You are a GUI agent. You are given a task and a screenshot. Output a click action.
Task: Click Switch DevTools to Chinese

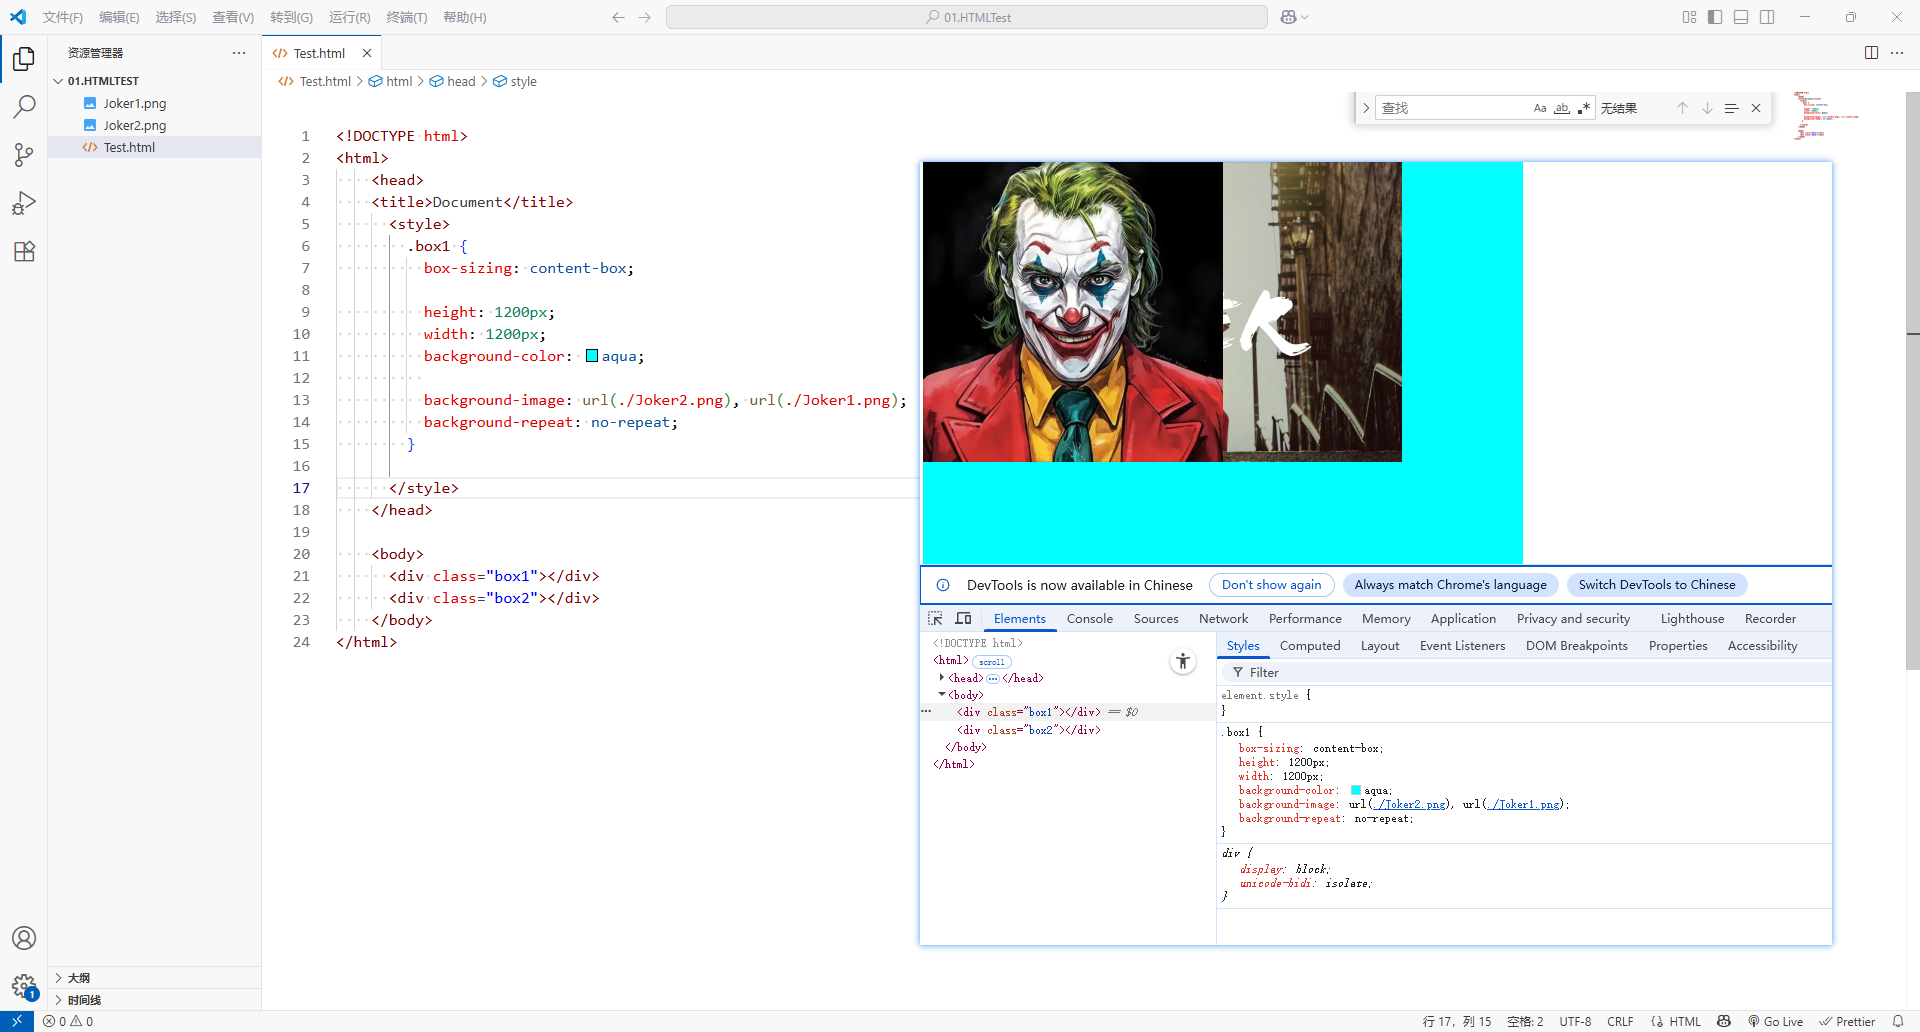1657,585
